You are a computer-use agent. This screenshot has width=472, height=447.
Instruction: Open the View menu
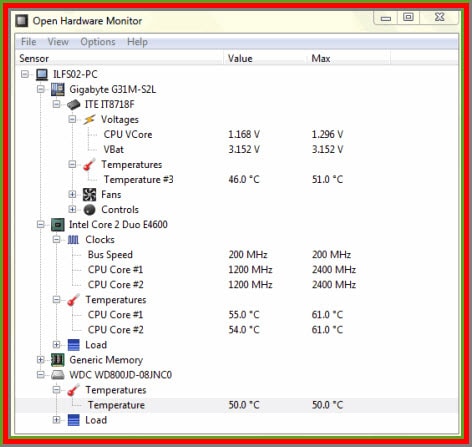click(58, 42)
